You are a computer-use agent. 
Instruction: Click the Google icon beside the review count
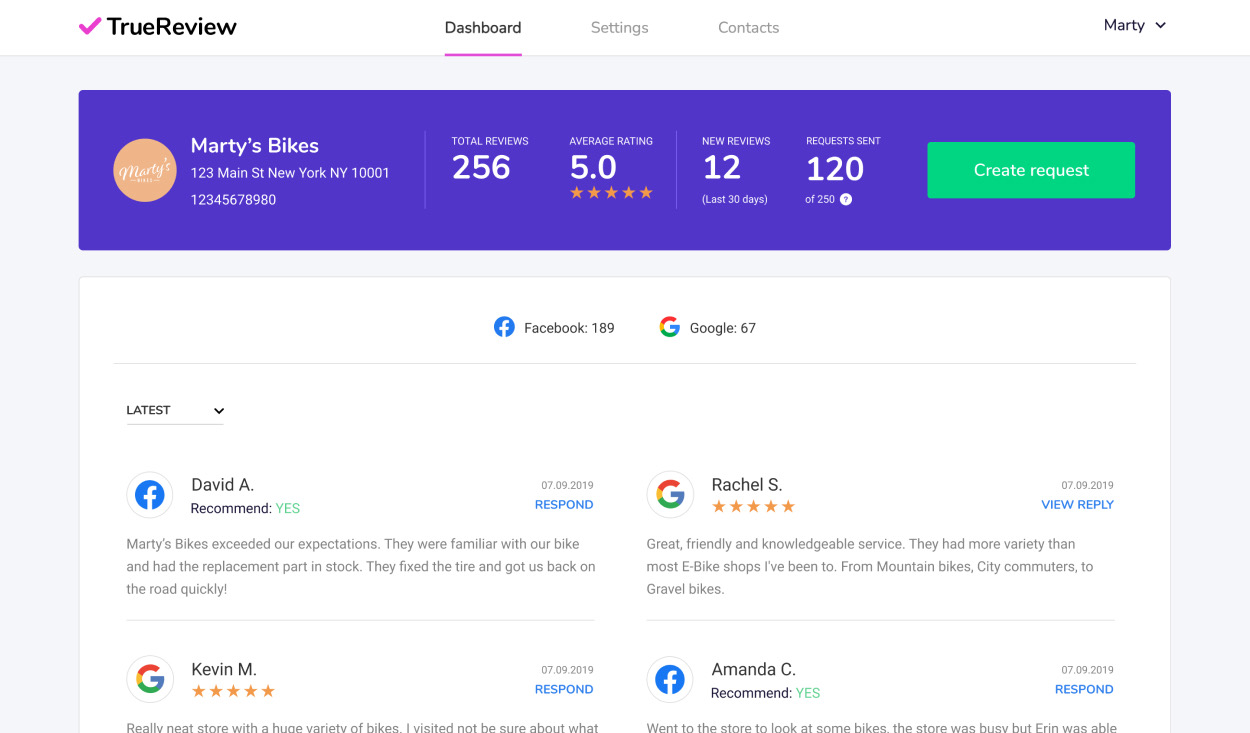669,326
